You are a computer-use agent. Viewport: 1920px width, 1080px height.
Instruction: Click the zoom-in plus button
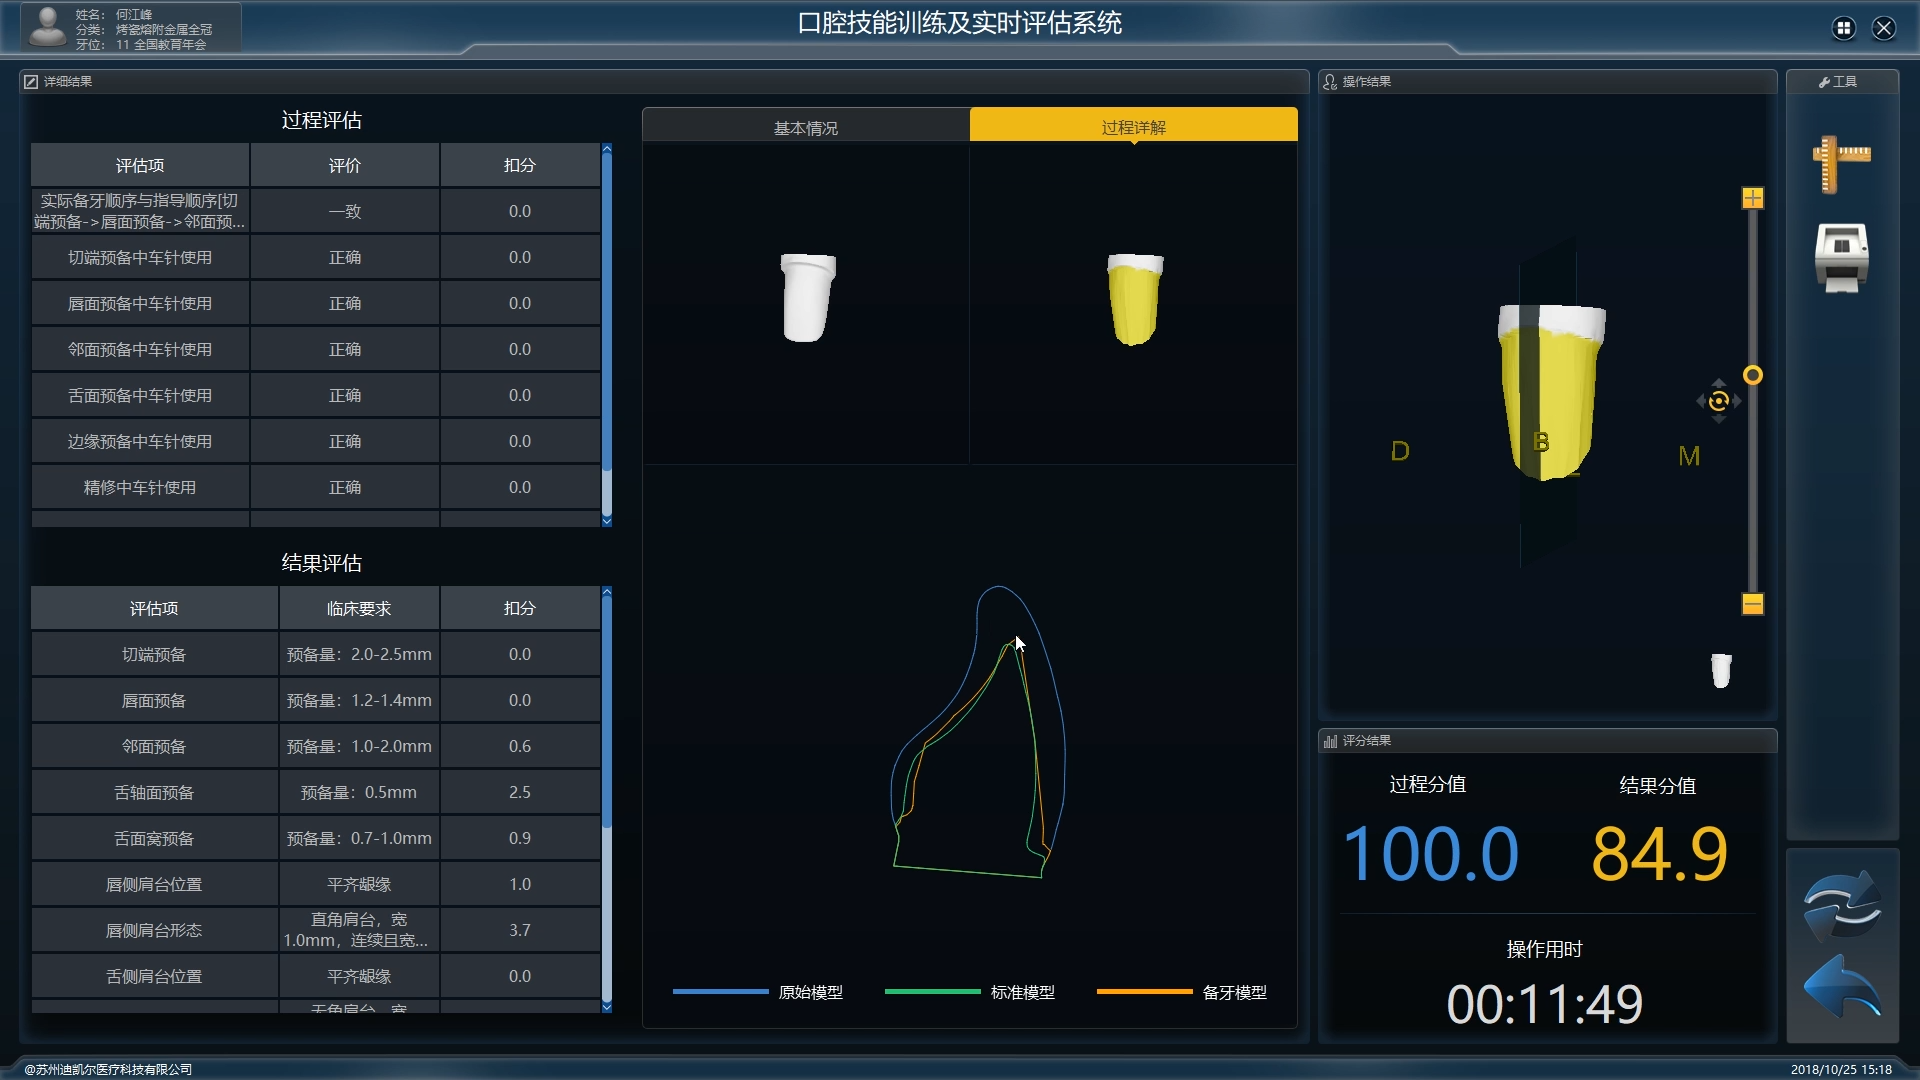click(1752, 198)
